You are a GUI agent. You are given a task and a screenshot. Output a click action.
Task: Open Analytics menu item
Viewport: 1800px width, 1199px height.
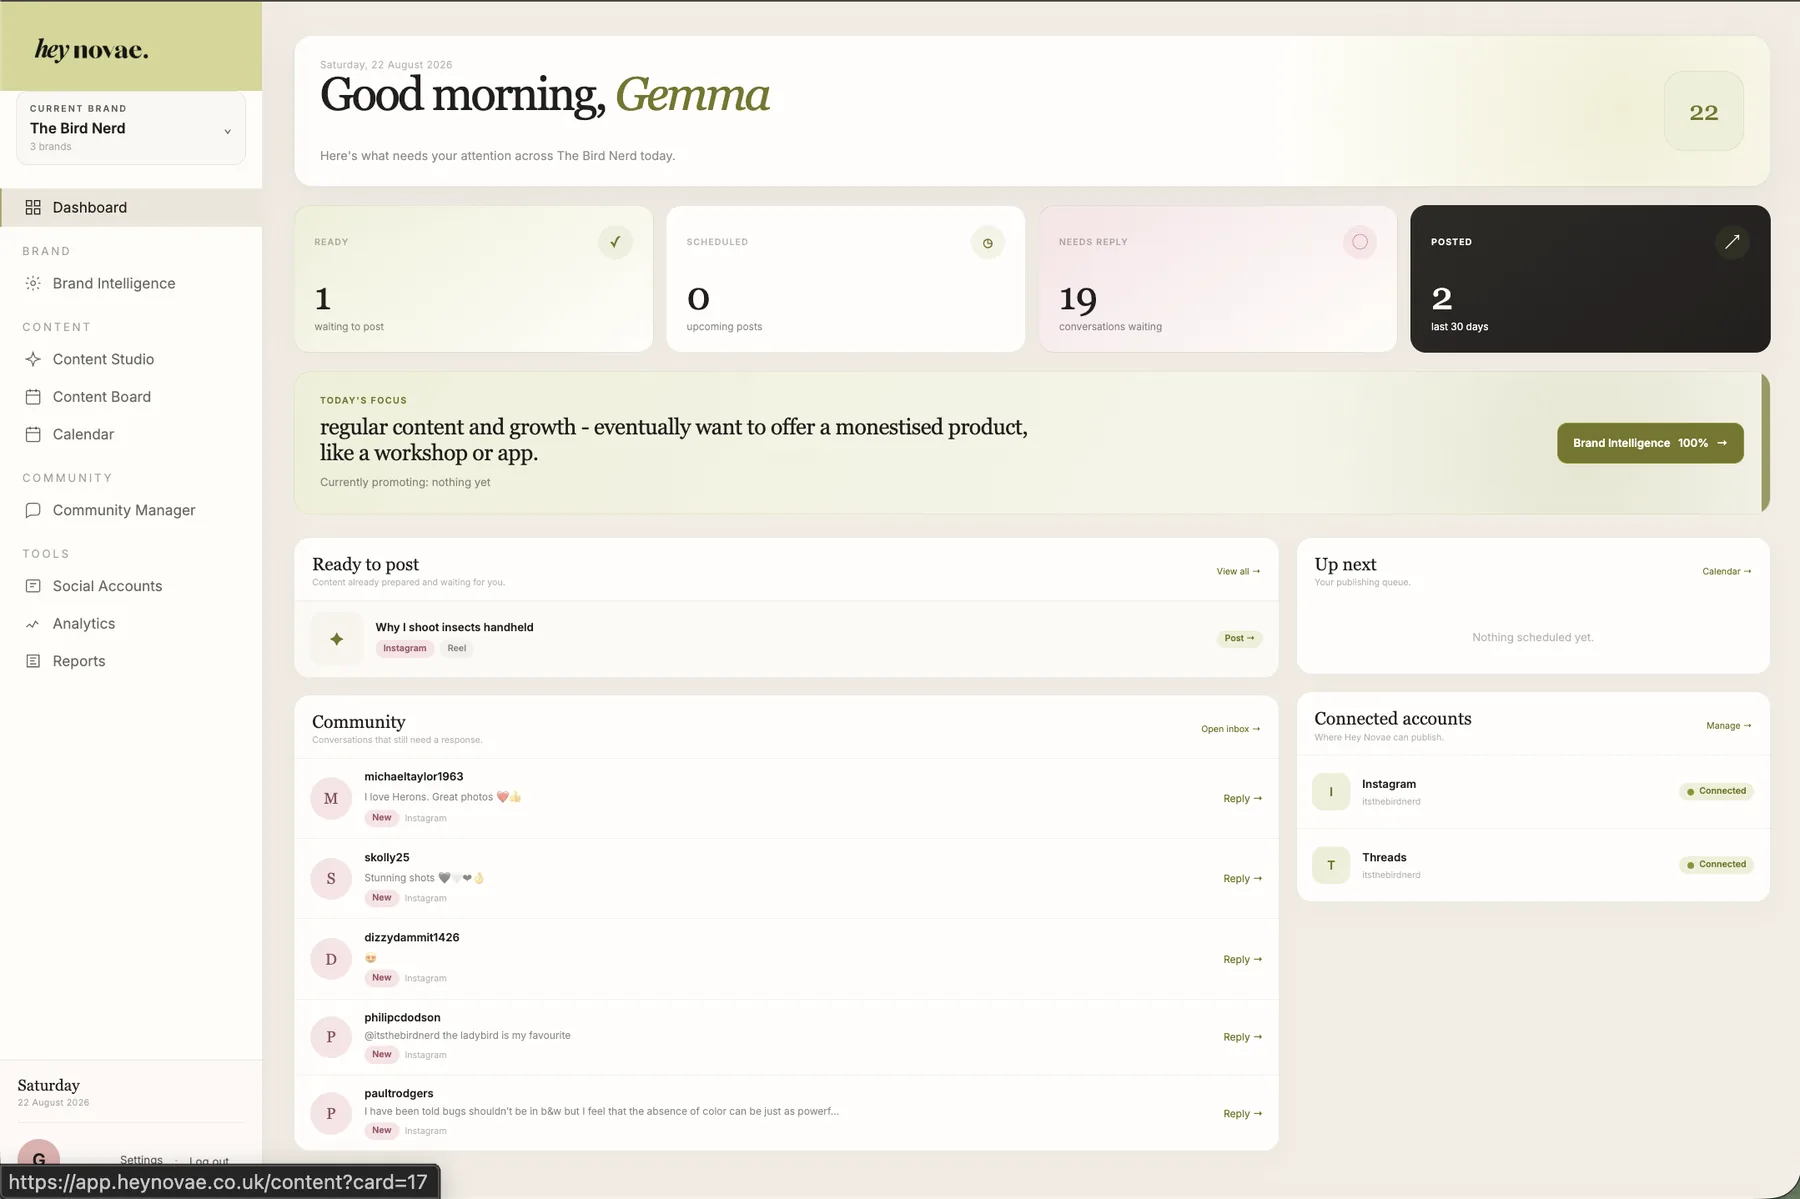tap(131, 624)
